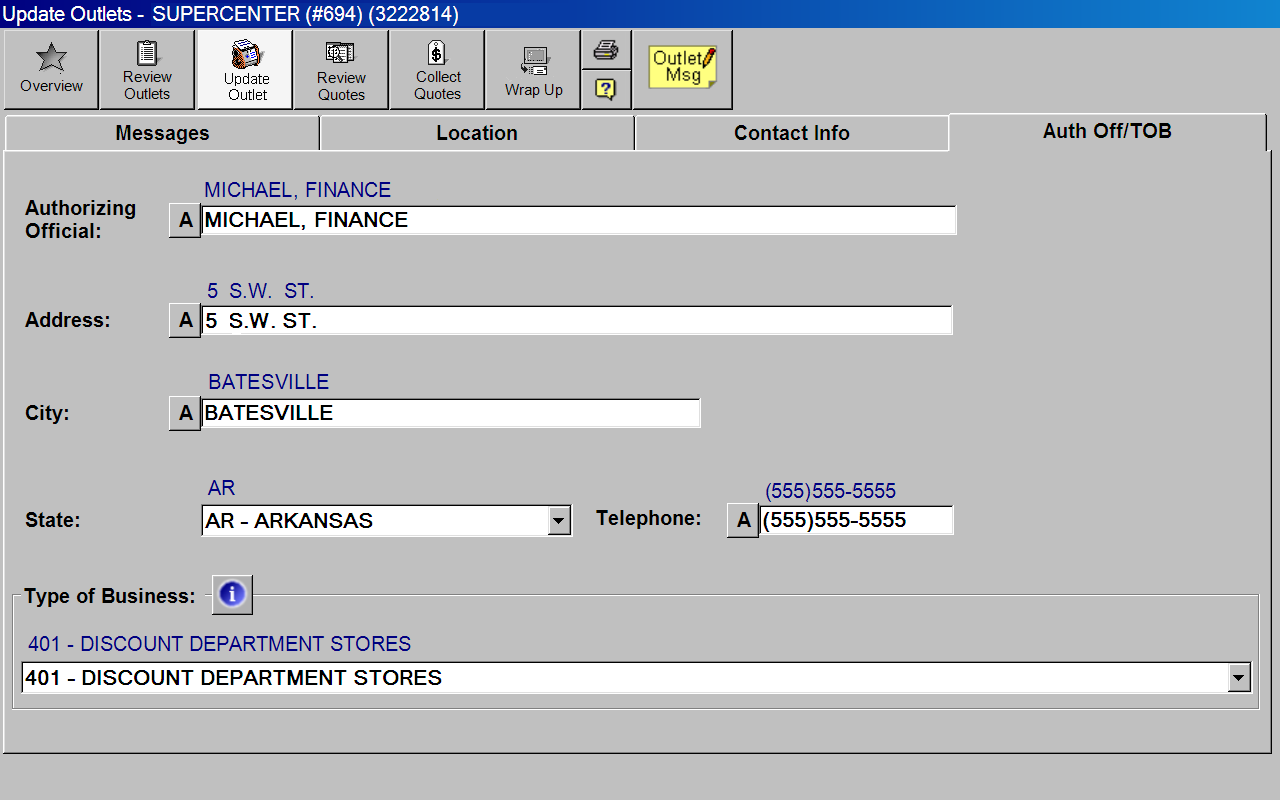Click the Authorizing Official input field
Screen dimensions: 1280x800
[579, 220]
